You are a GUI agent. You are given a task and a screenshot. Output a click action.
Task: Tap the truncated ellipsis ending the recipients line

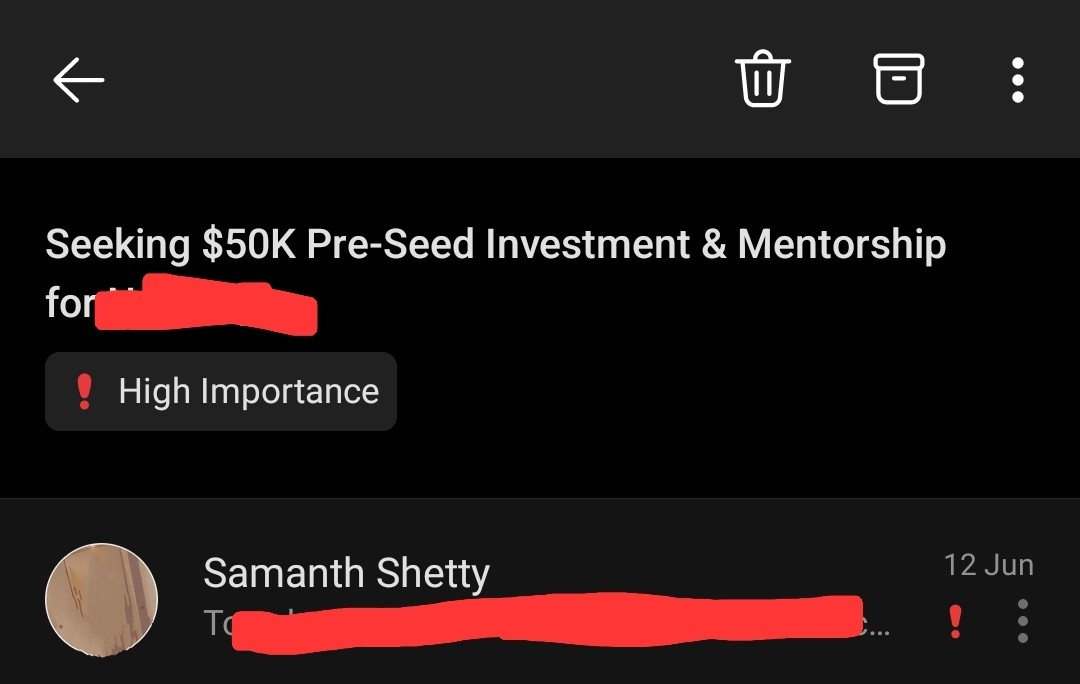coord(876,626)
